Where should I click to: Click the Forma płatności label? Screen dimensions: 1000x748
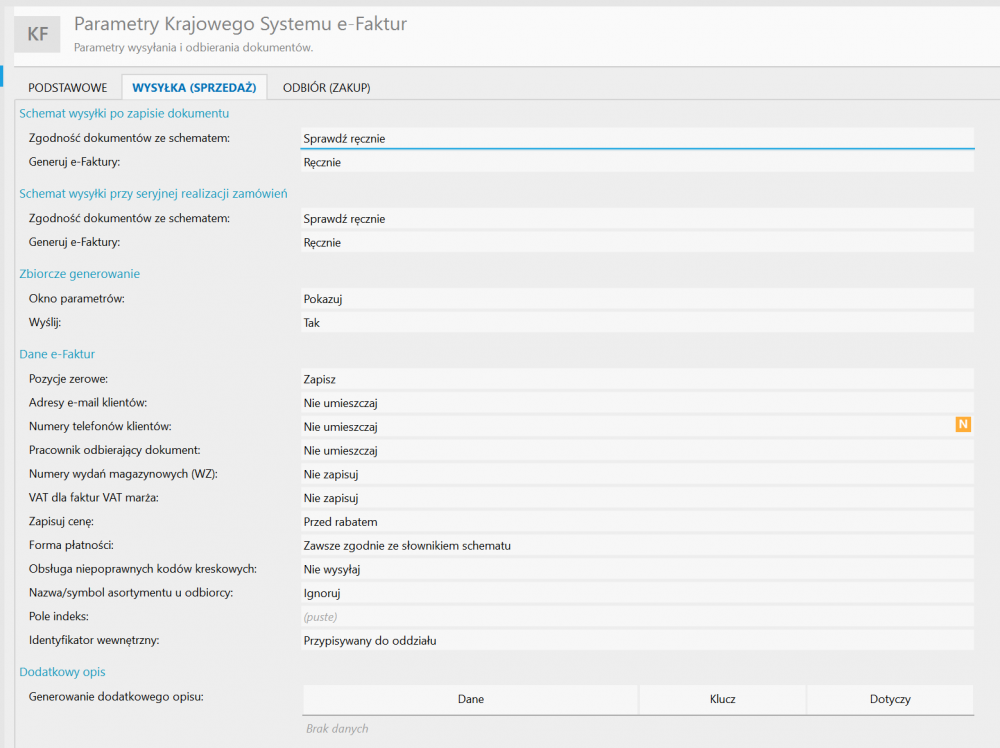(71, 545)
